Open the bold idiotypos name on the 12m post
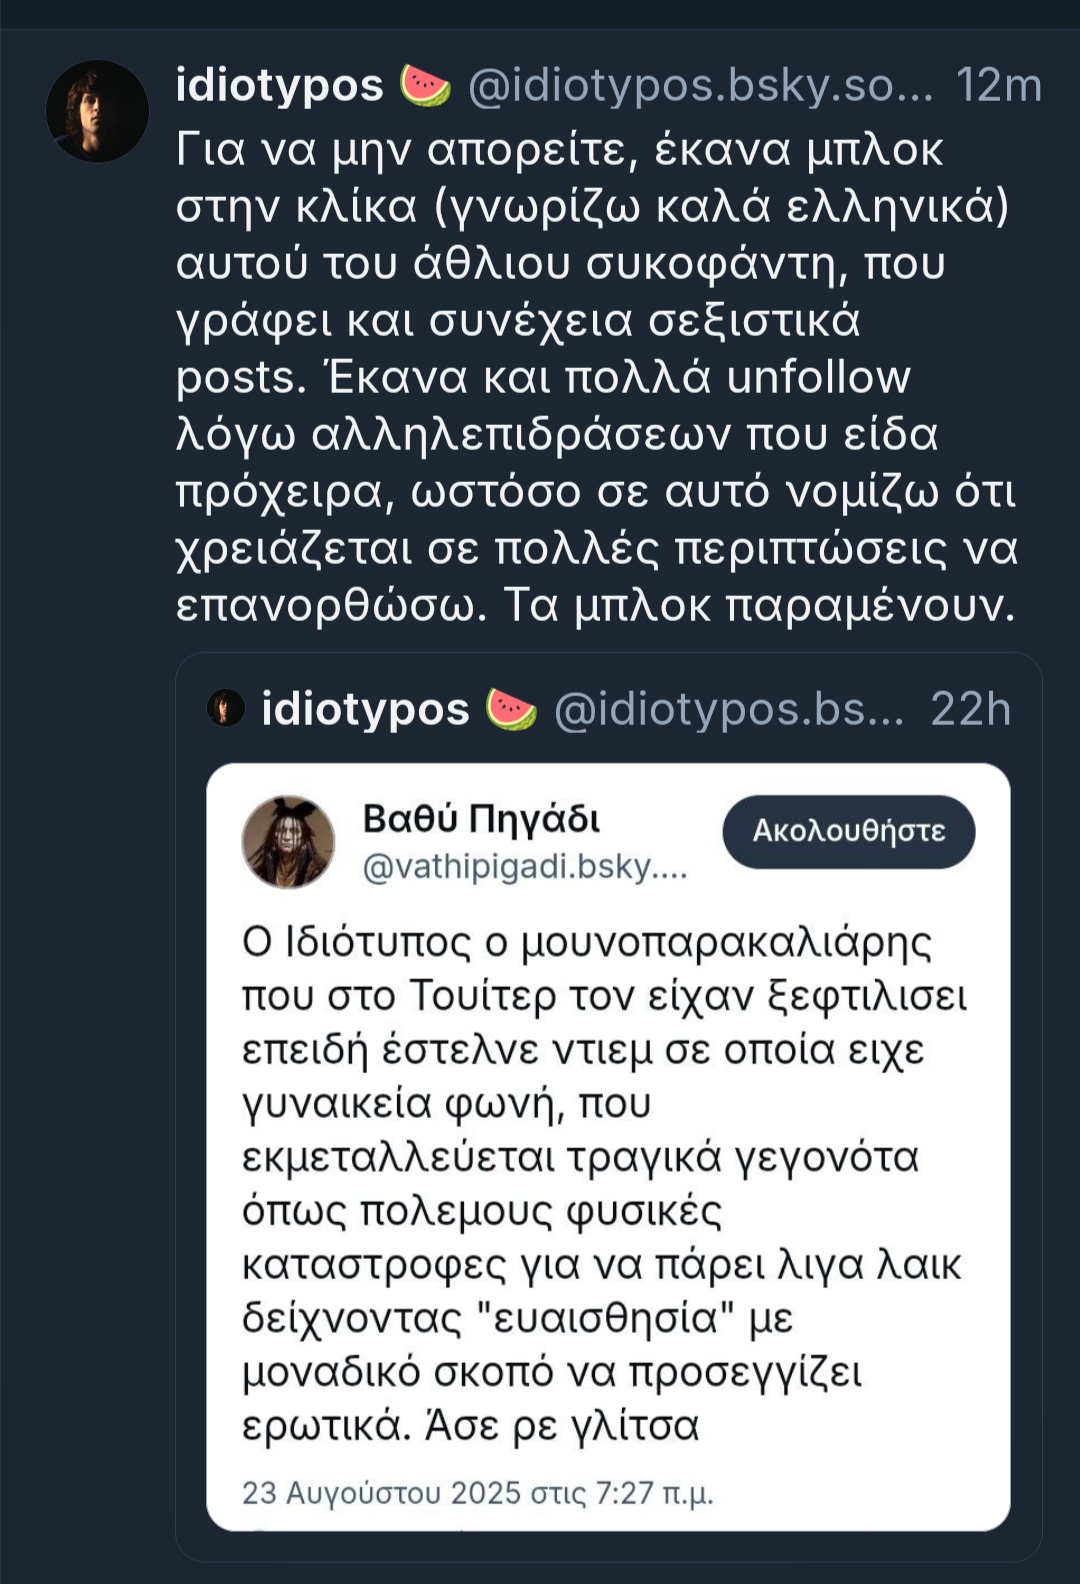Image resolution: width=1080 pixels, height=1584 pixels. point(279,86)
